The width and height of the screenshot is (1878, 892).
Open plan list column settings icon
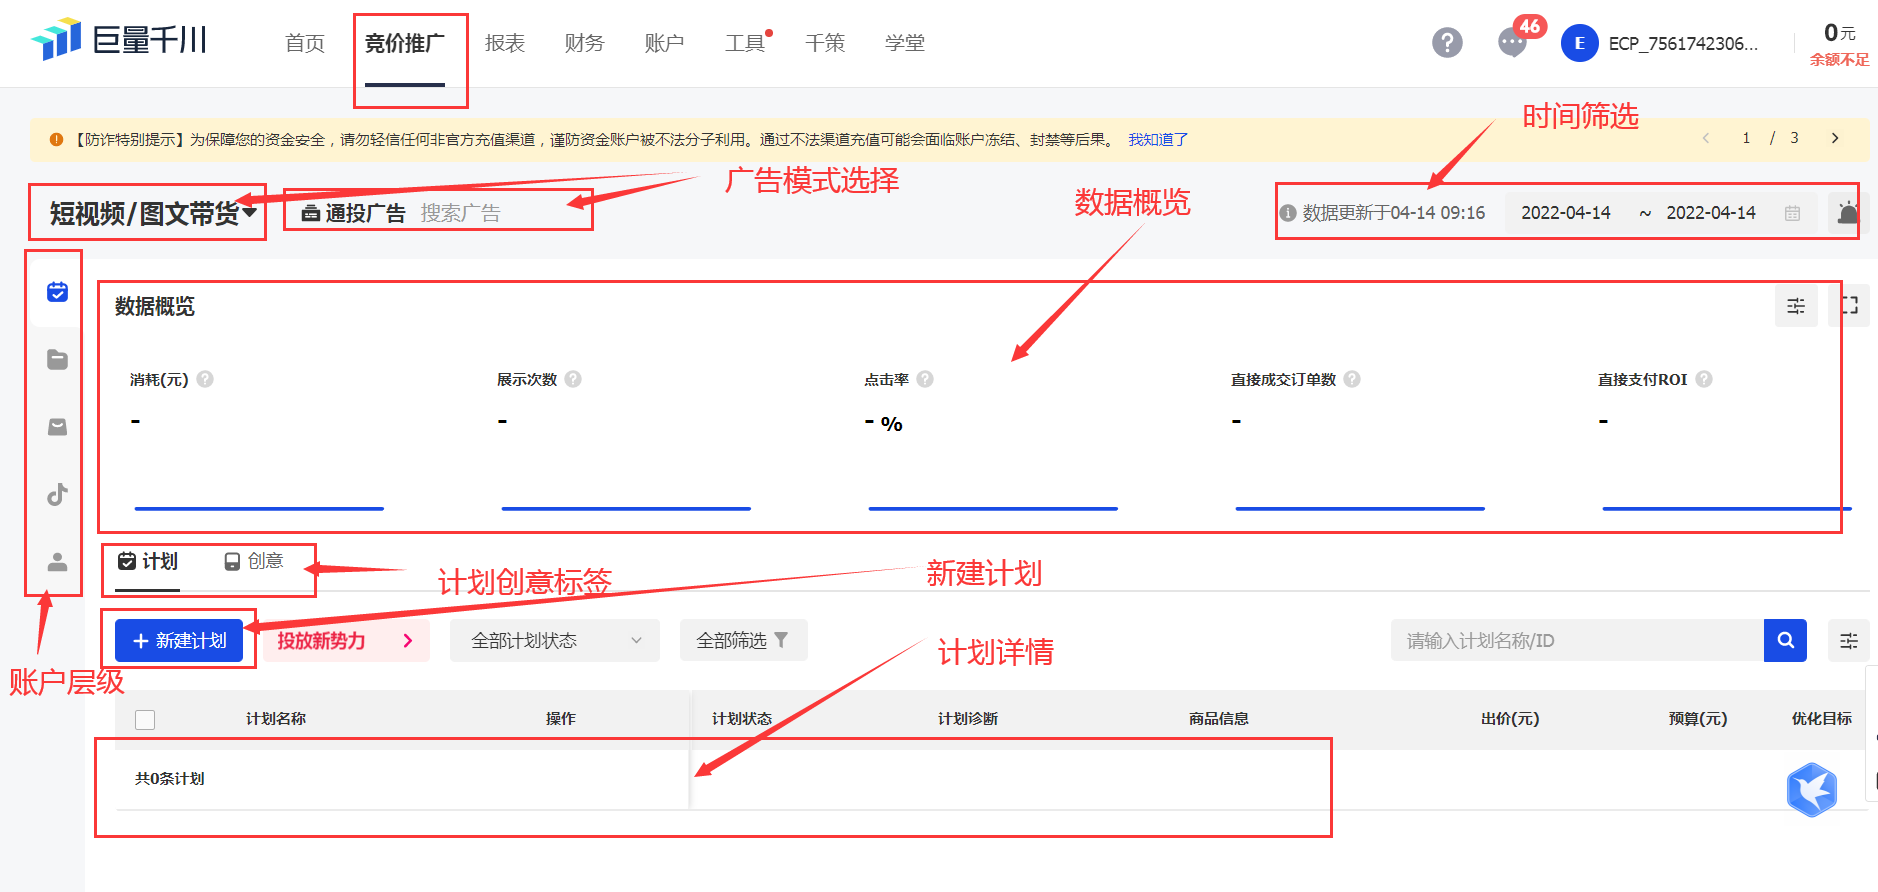click(1849, 640)
